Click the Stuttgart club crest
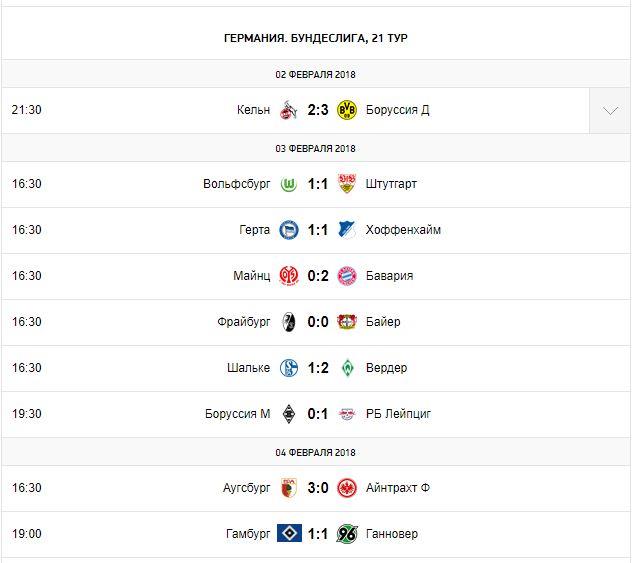The width and height of the screenshot is (634, 563). tap(347, 184)
